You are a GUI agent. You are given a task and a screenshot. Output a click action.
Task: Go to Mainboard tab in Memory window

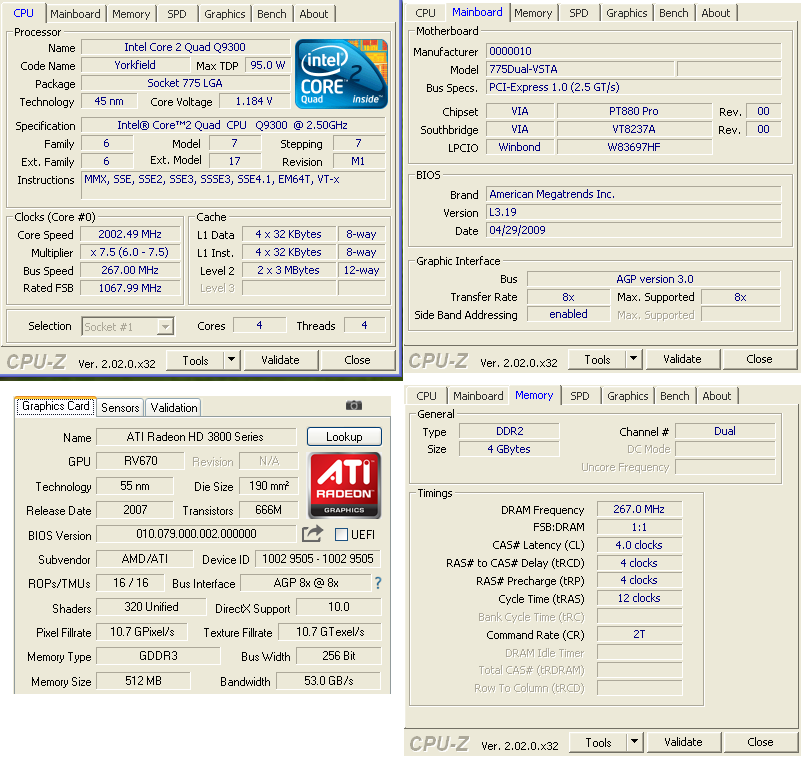point(478,396)
